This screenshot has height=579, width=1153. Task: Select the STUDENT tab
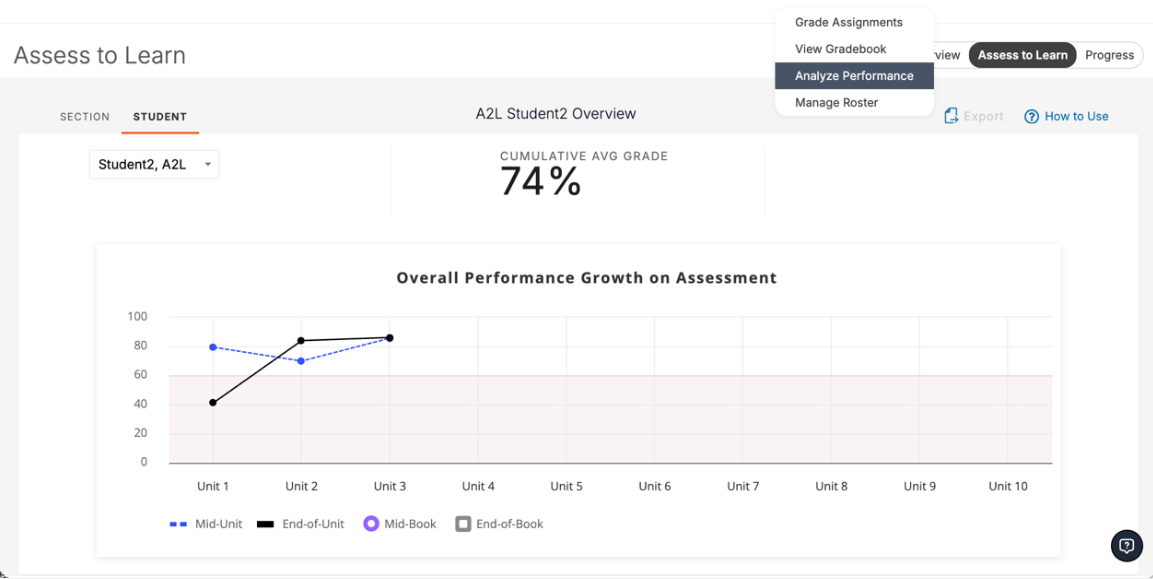pos(159,116)
